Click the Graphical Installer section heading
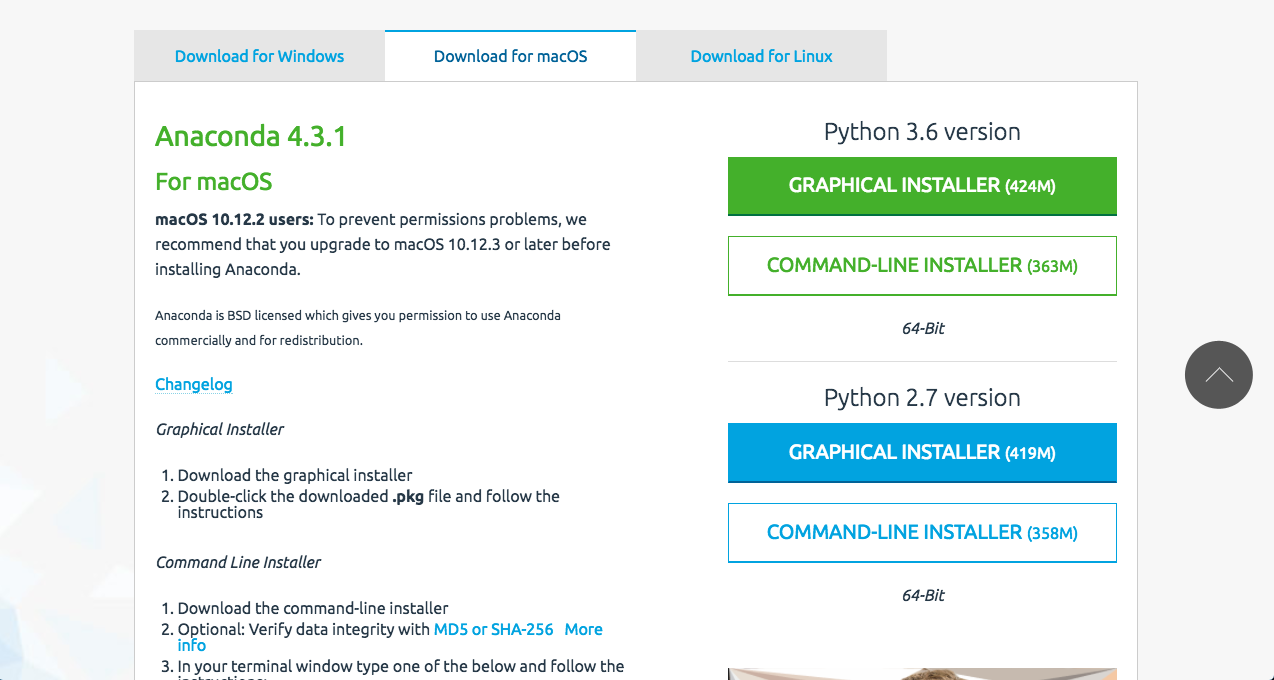The image size is (1274, 680). point(219,429)
